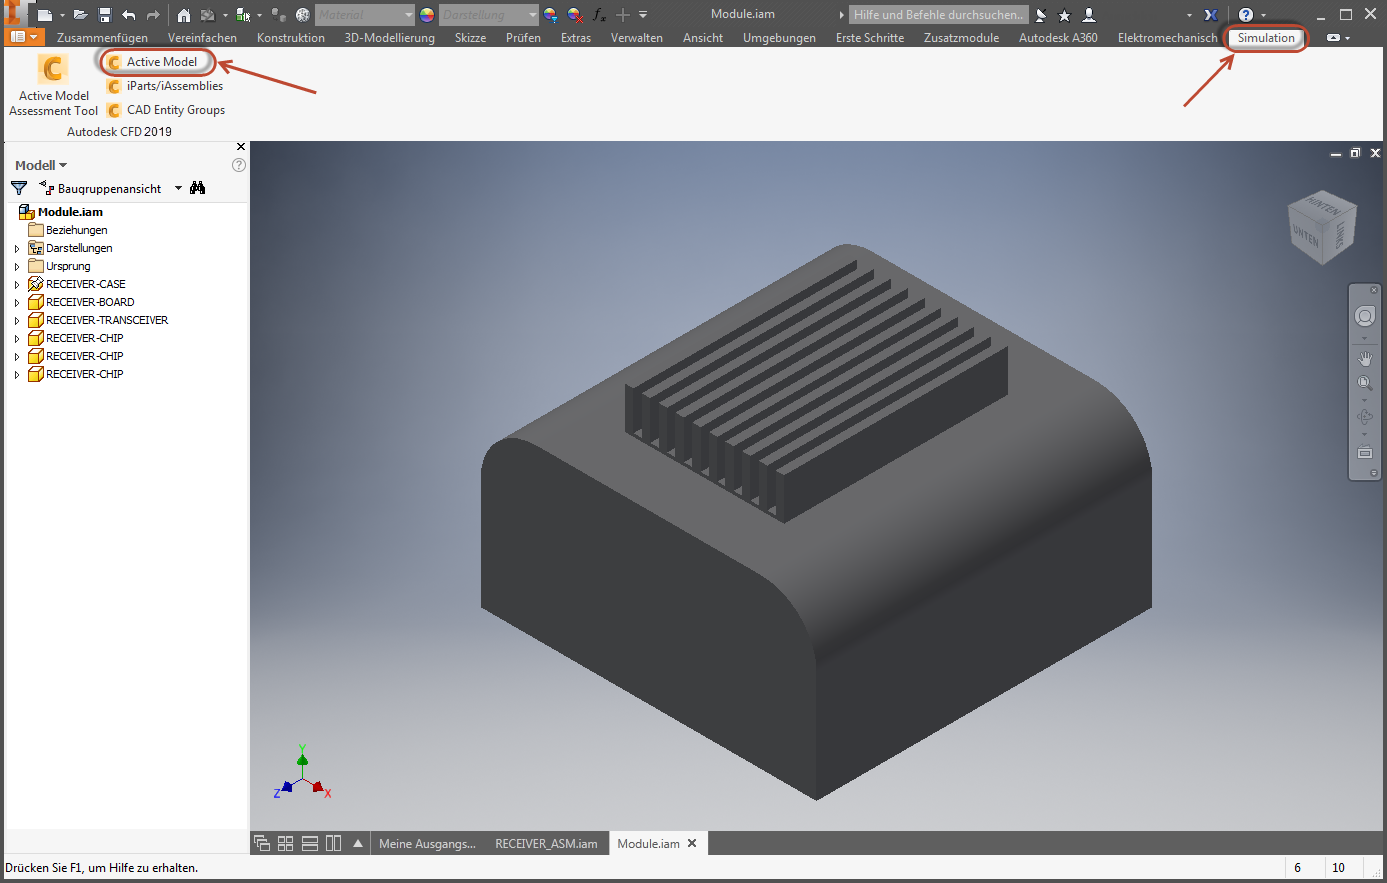Viewport: 1387px width, 883px height.
Task: Click CAD Entity Groups button
Action: [x=166, y=110]
